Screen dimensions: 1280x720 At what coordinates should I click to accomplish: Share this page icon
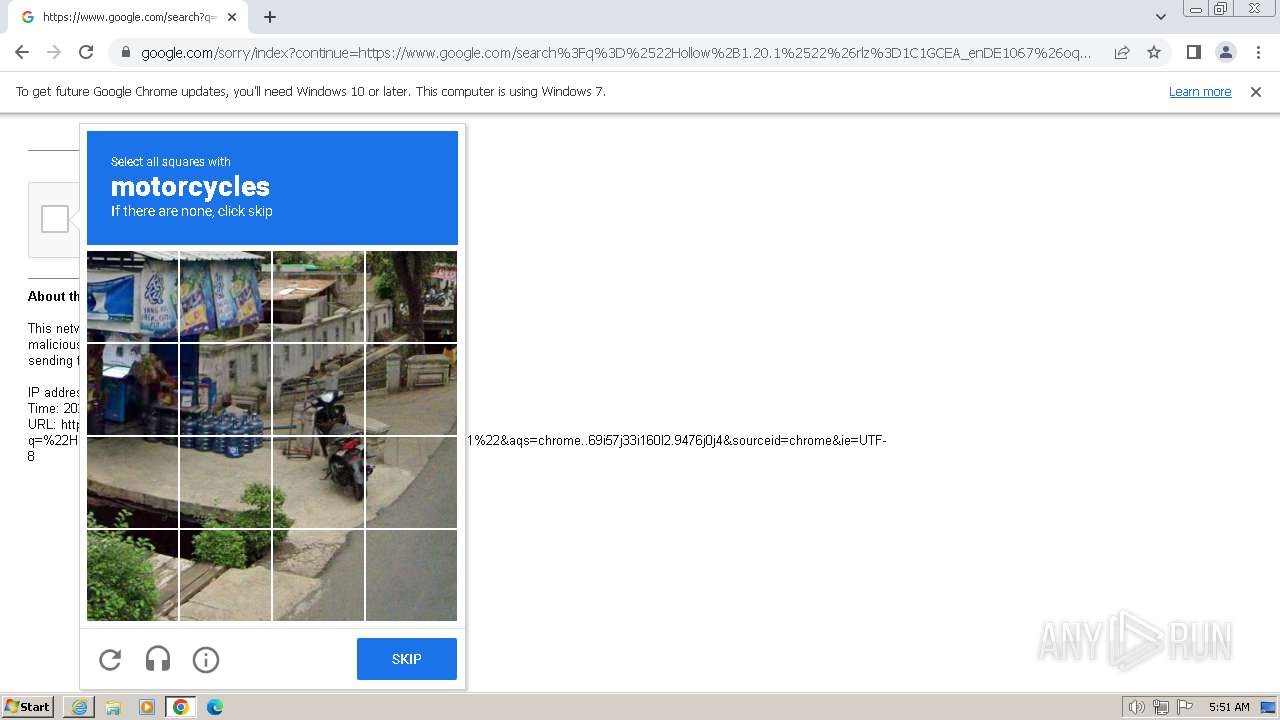pos(1122,52)
